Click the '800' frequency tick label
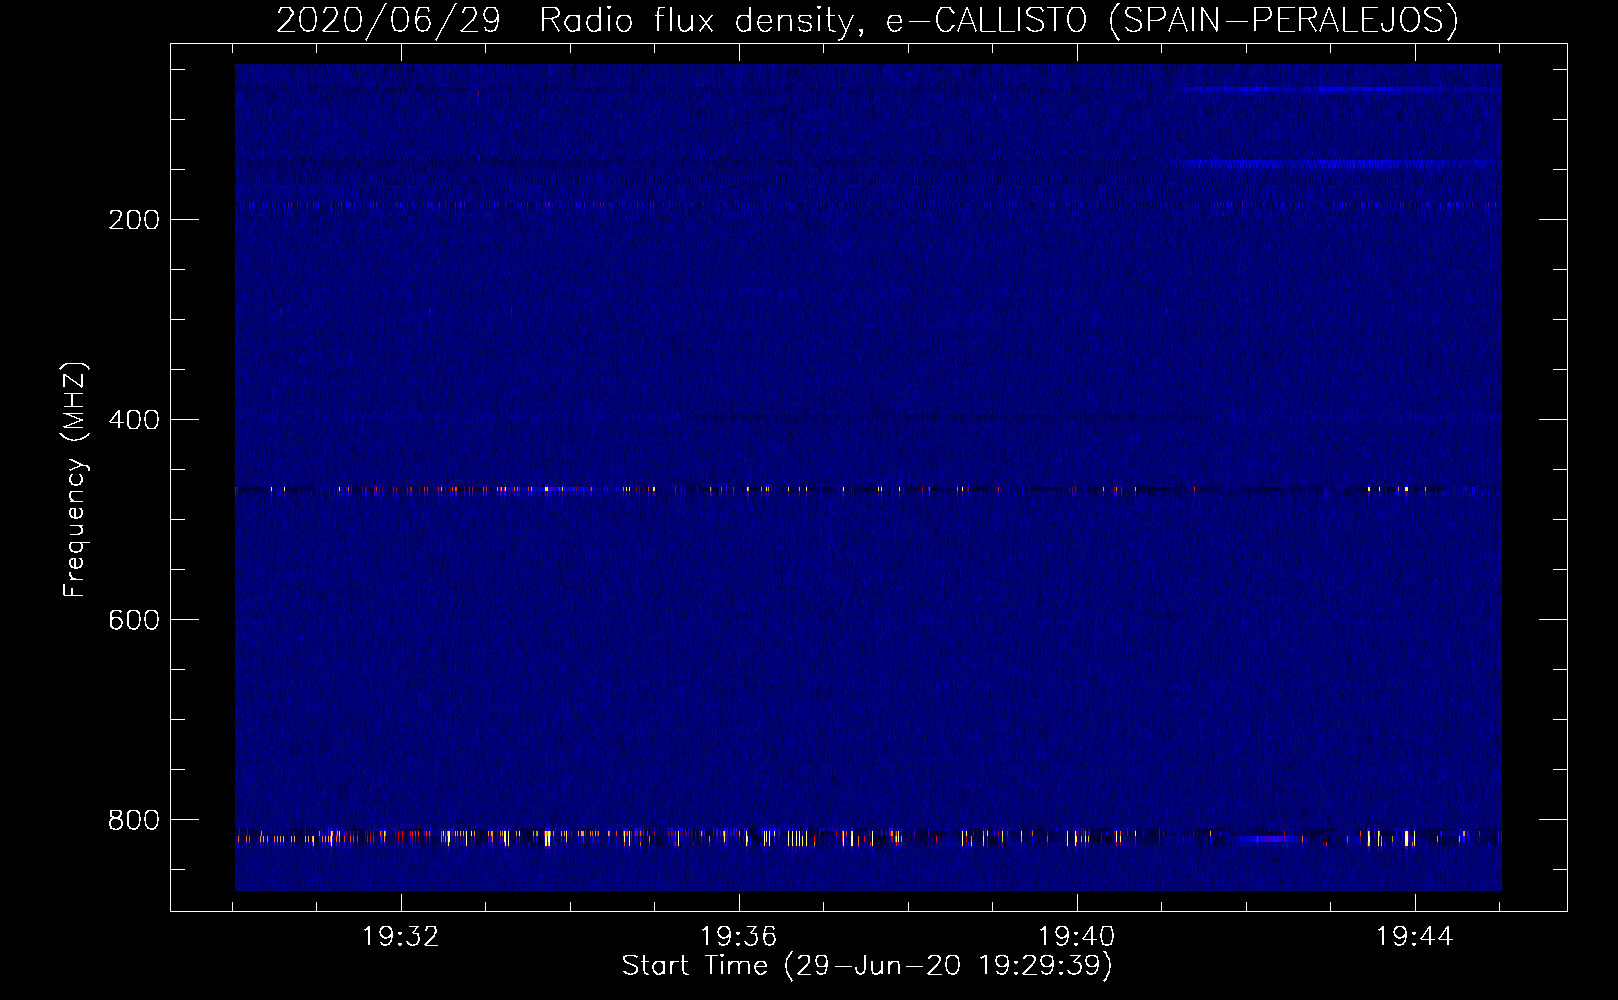Screen dimensions: 1618x1000 point(134,820)
